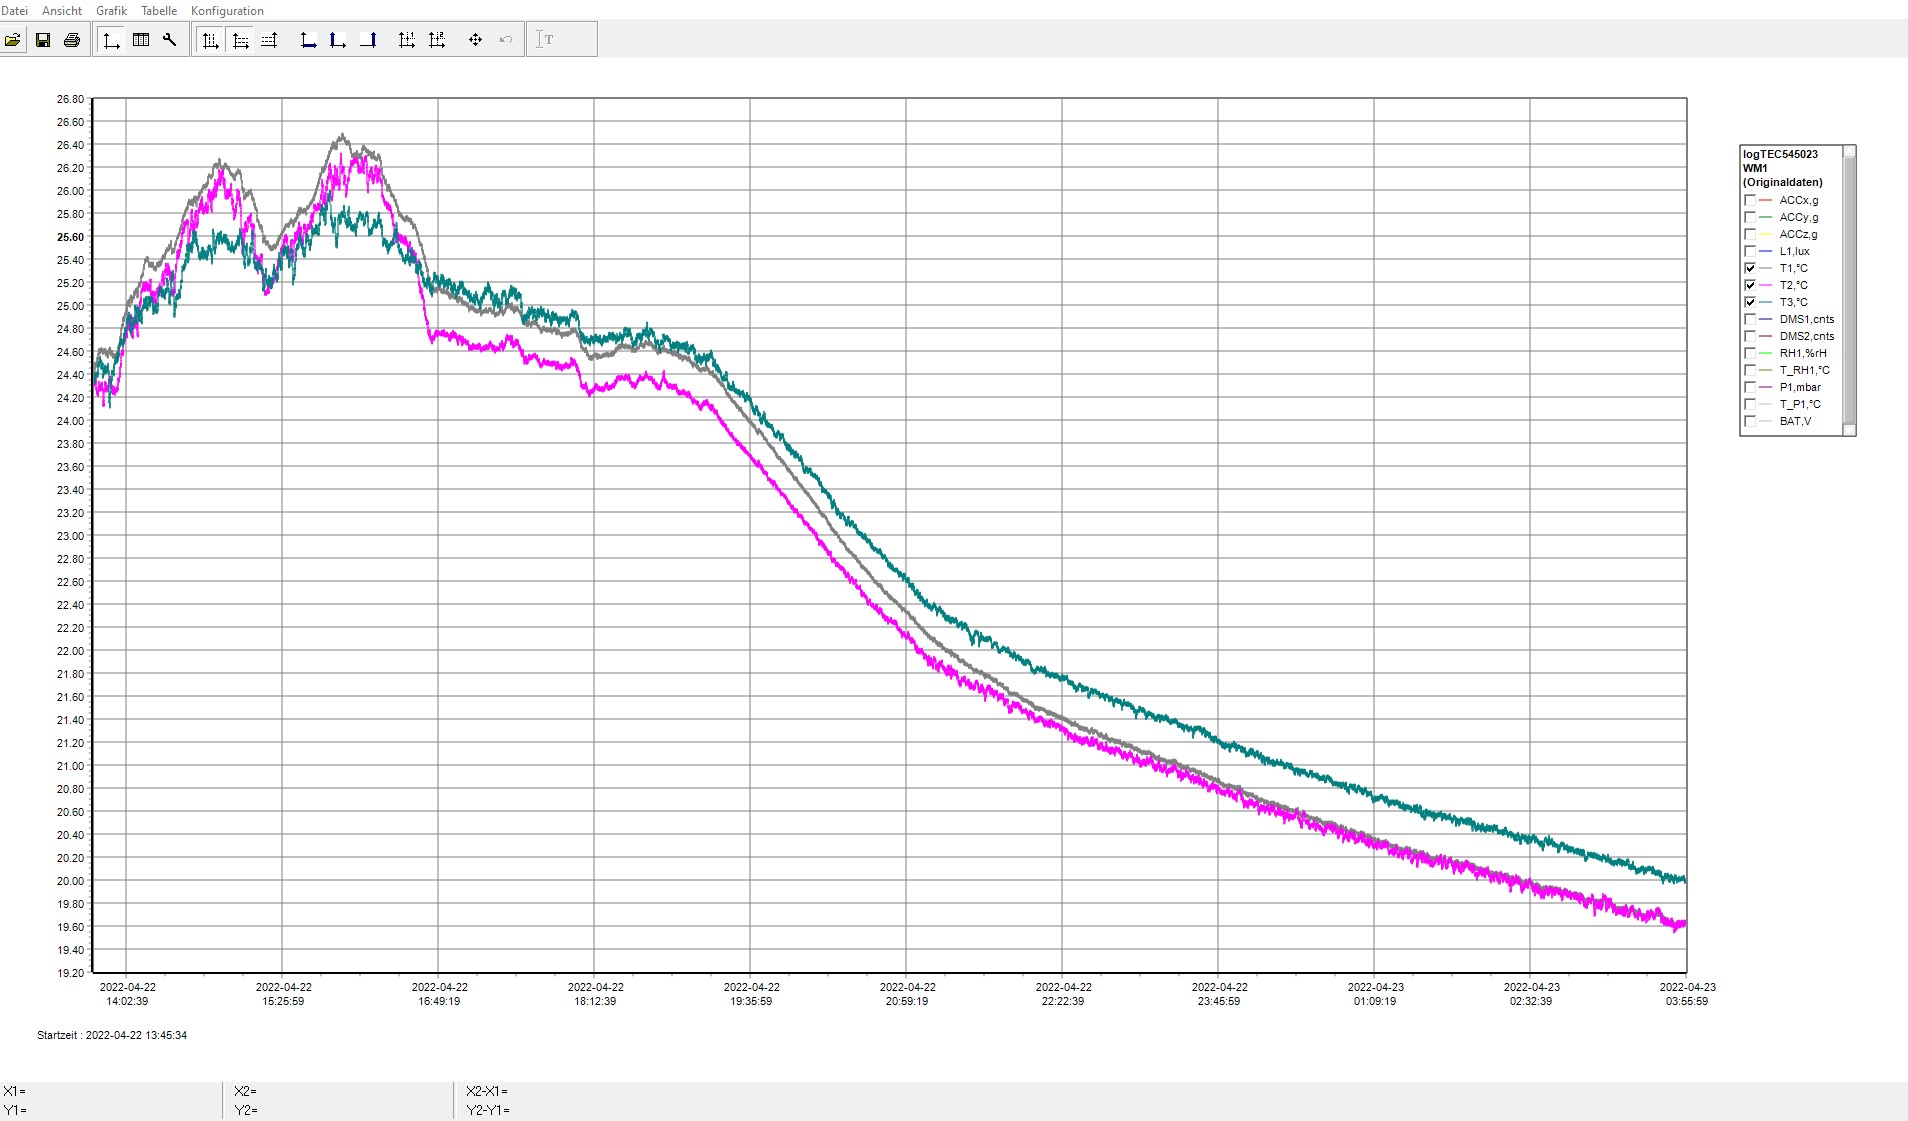This screenshot has width=1908, height=1121.
Task: Click the legend scrollbar down arrow
Action: (1849, 430)
